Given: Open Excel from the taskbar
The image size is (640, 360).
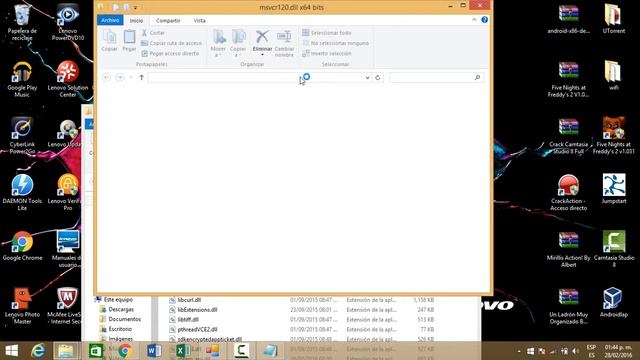Looking at the screenshot, I should click(x=182, y=351).
